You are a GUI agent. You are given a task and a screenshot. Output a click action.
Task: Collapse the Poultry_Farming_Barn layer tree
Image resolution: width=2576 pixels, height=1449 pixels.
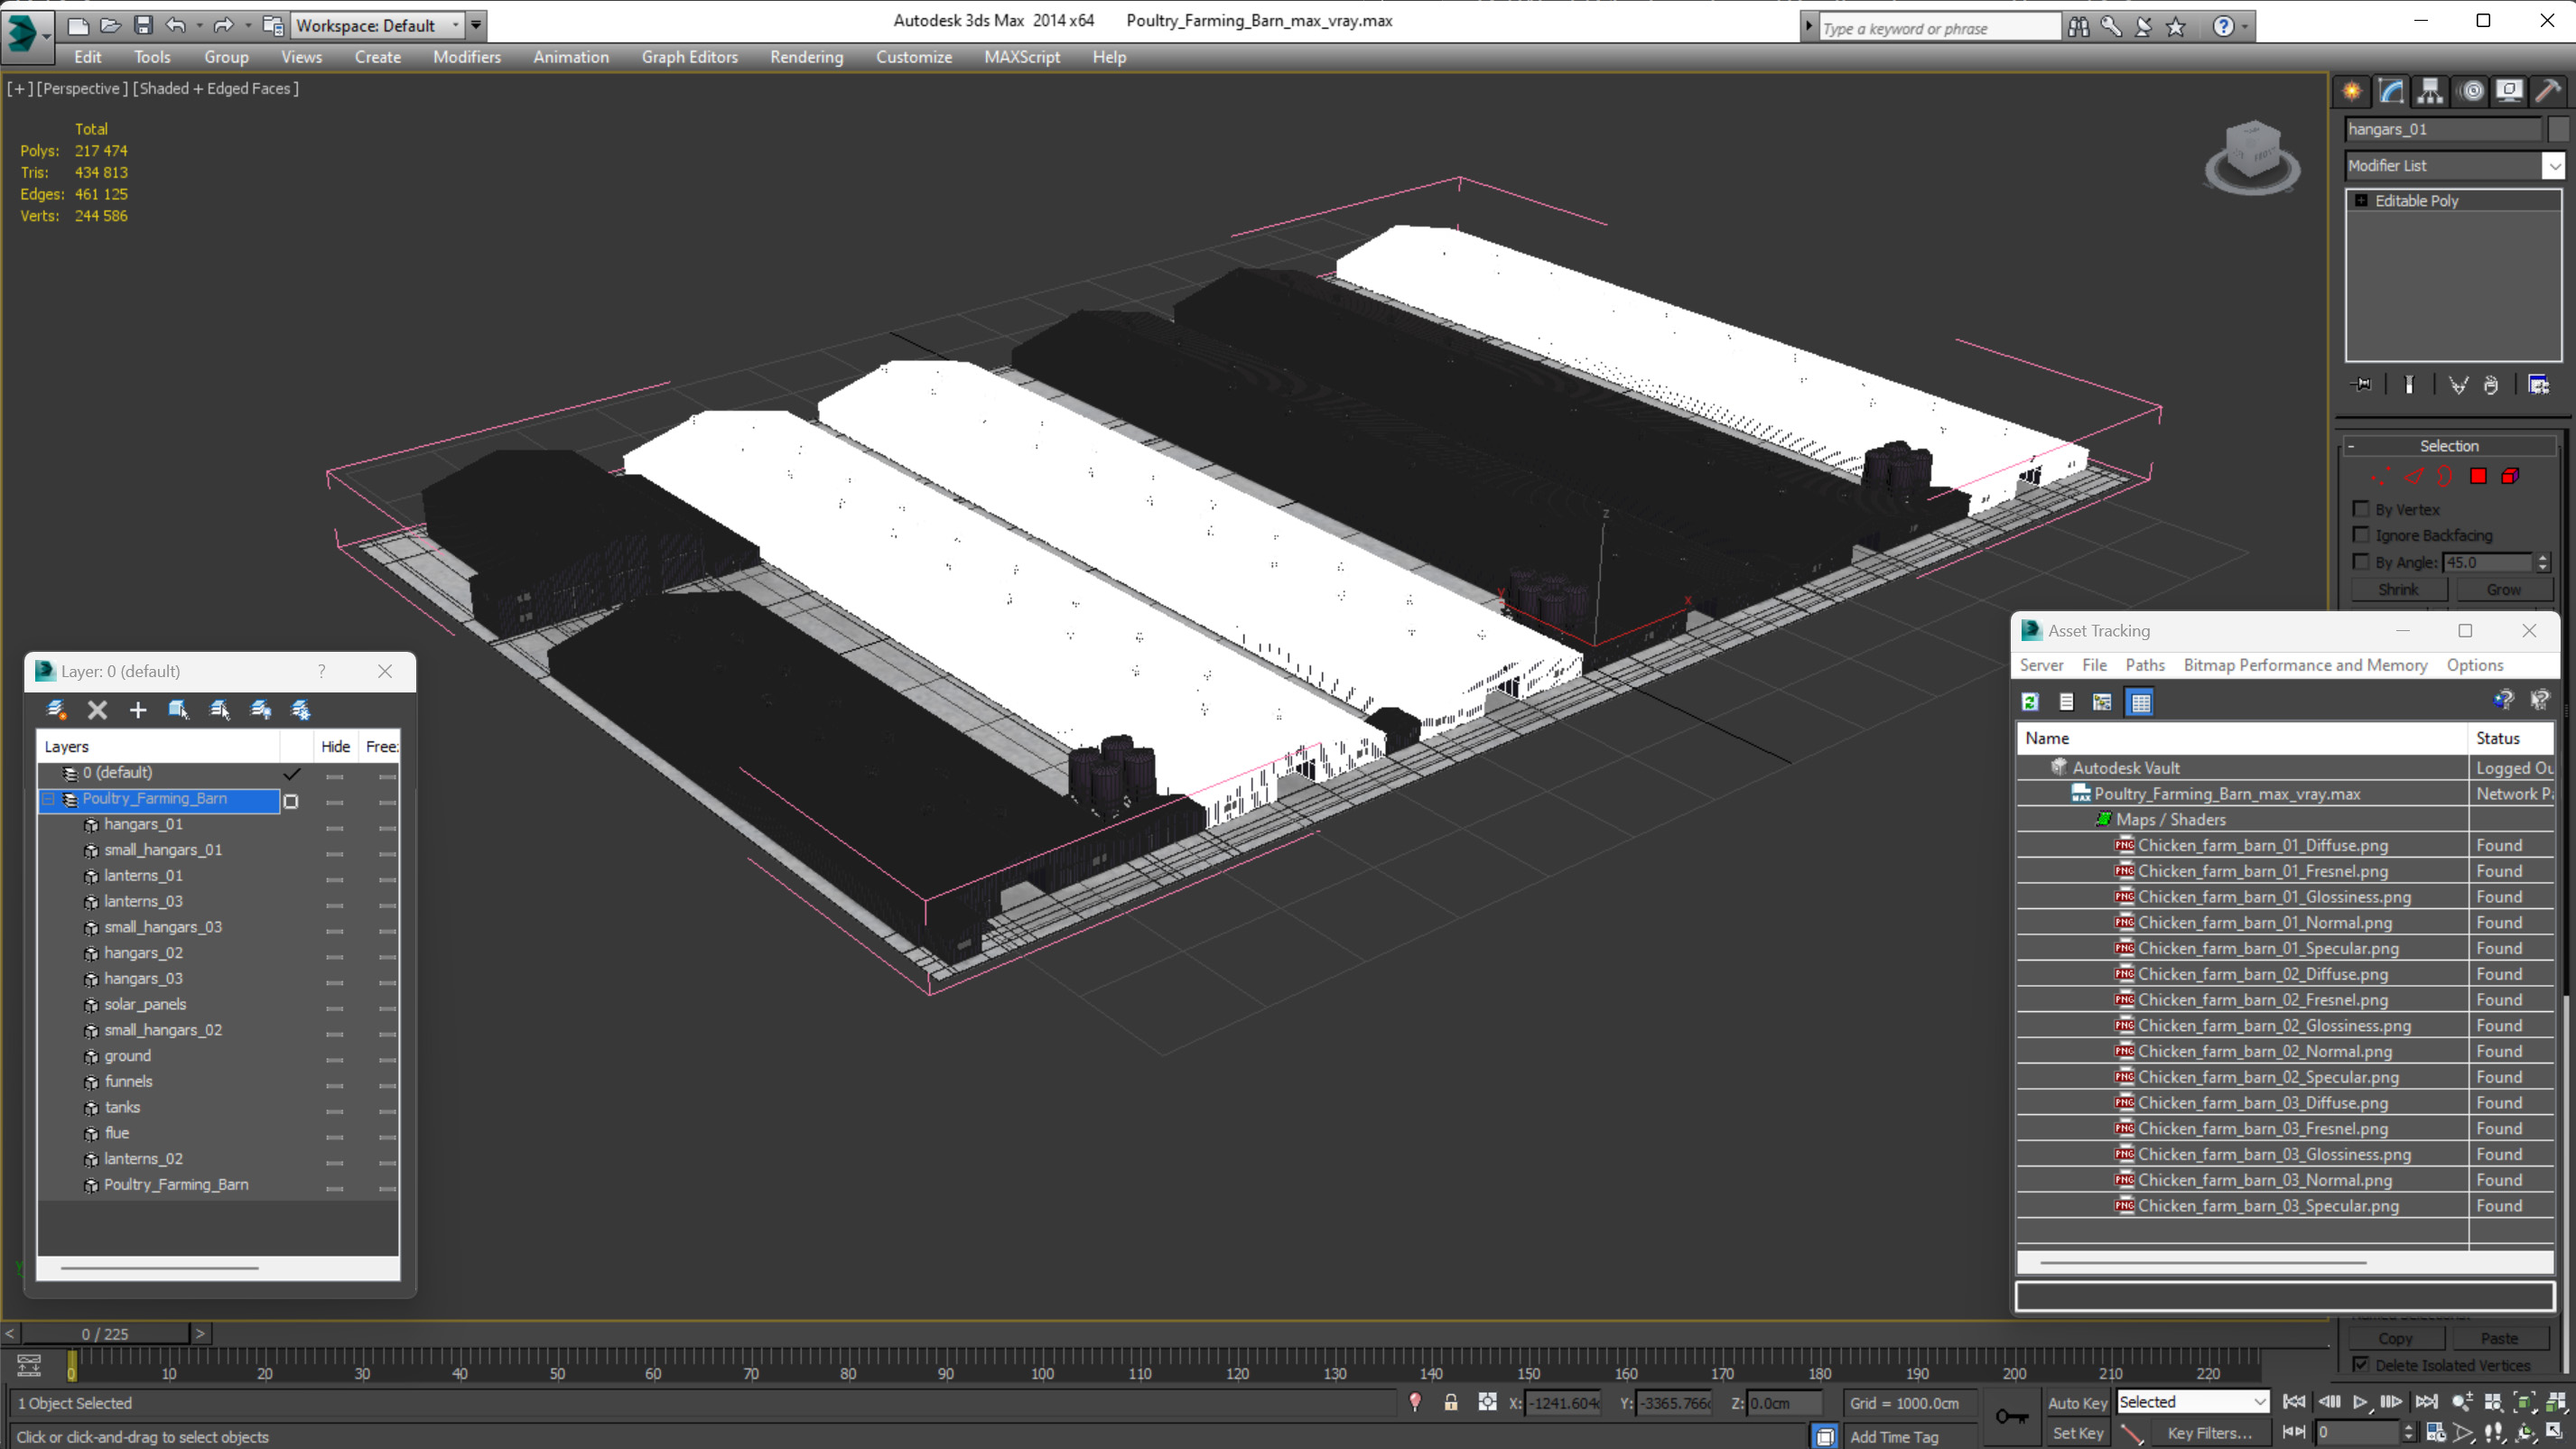[48, 799]
